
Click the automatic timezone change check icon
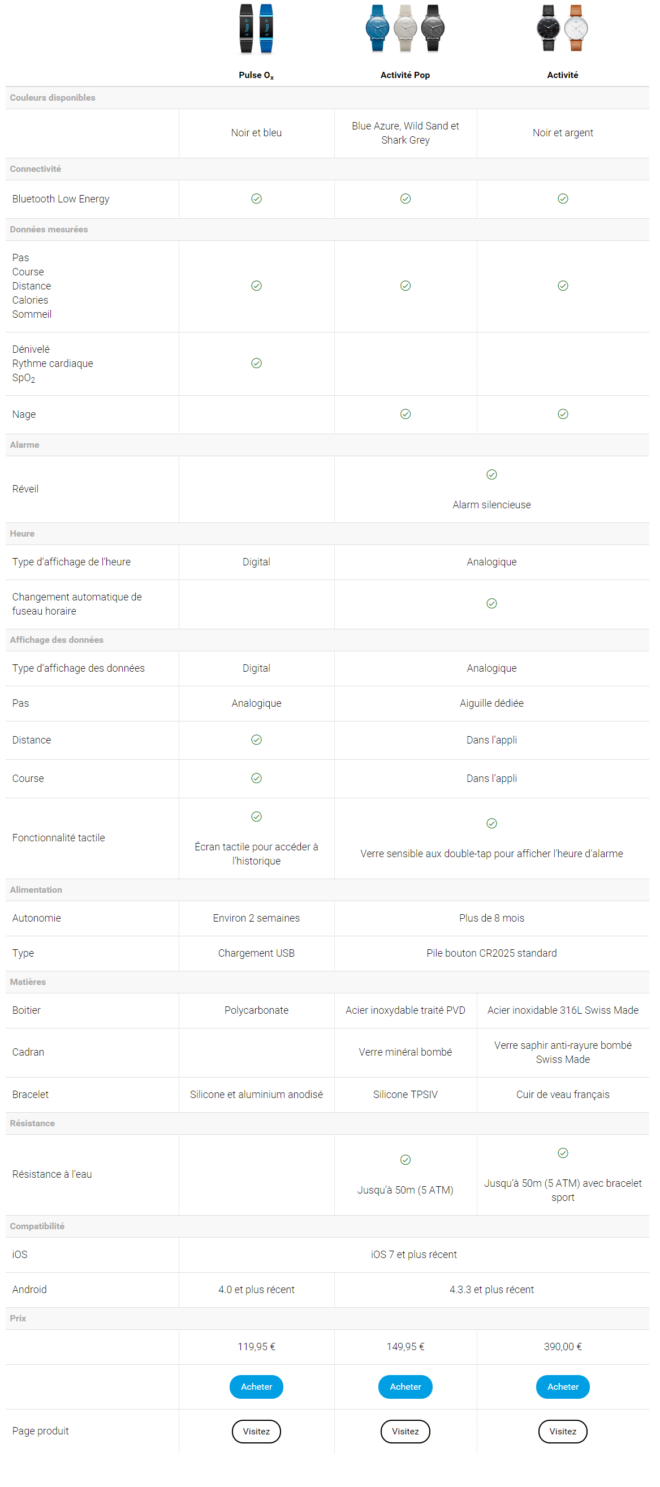point(491,603)
